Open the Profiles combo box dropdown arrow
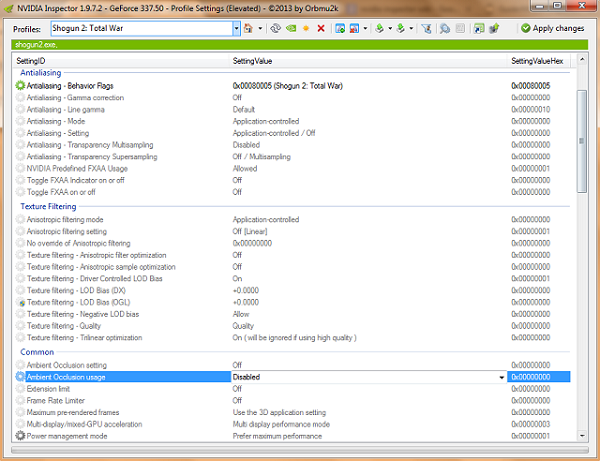The image size is (600, 461). [236, 28]
